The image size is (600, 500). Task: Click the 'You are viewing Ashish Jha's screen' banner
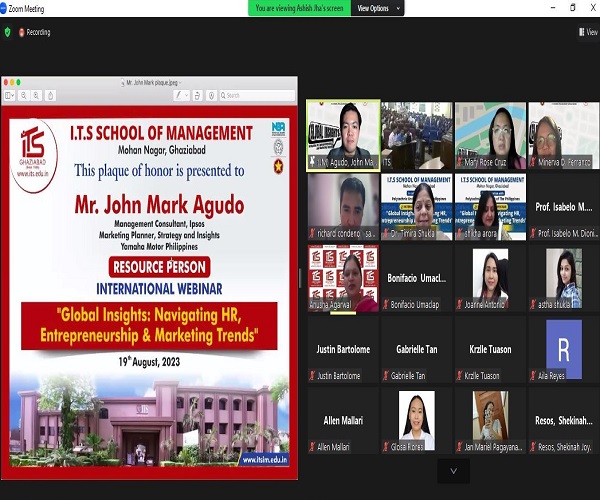(x=299, y=8)
